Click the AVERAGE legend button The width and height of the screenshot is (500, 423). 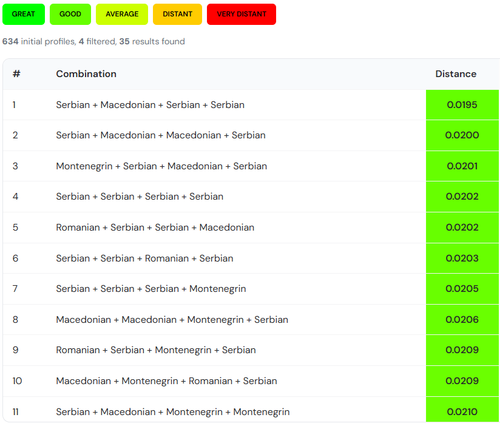pyautogui.click(x=122, y=14)
